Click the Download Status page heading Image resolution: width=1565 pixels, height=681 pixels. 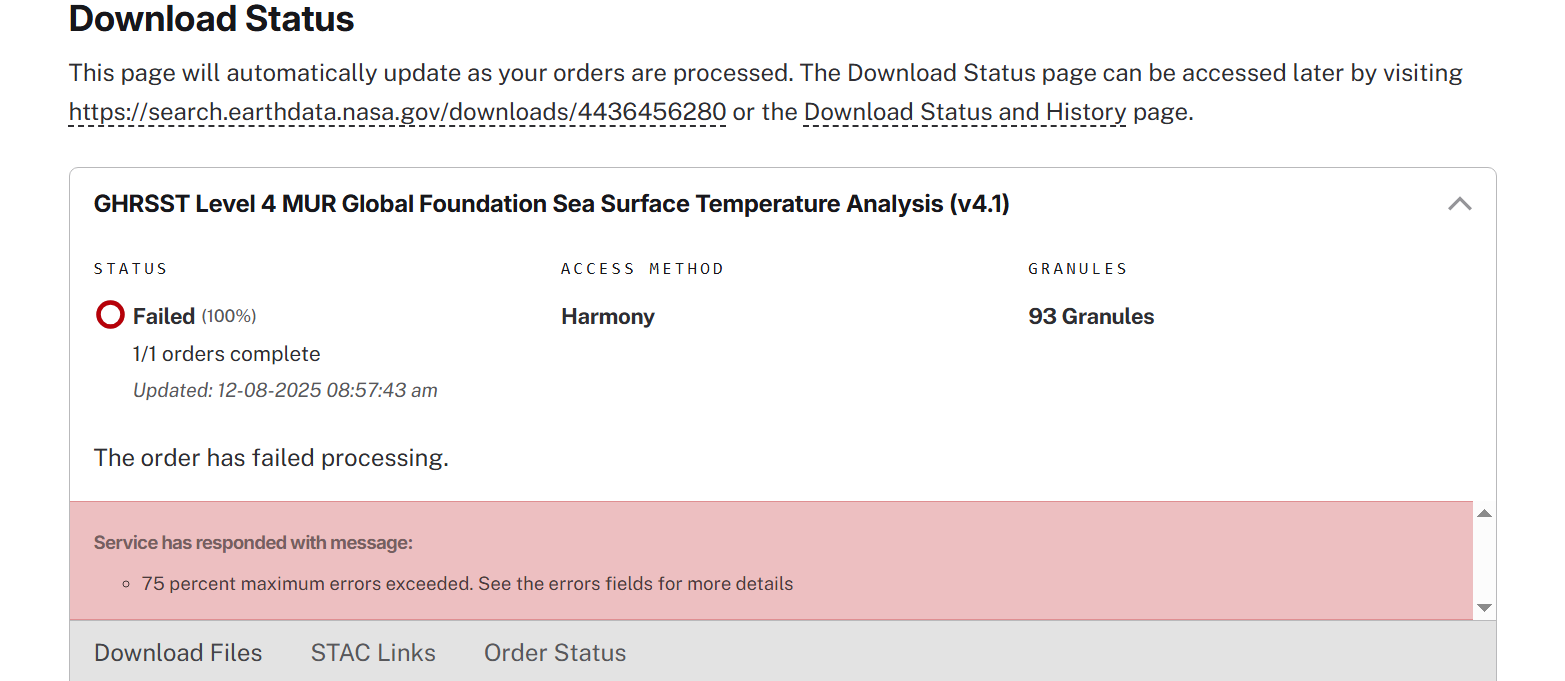coord(210,19)
